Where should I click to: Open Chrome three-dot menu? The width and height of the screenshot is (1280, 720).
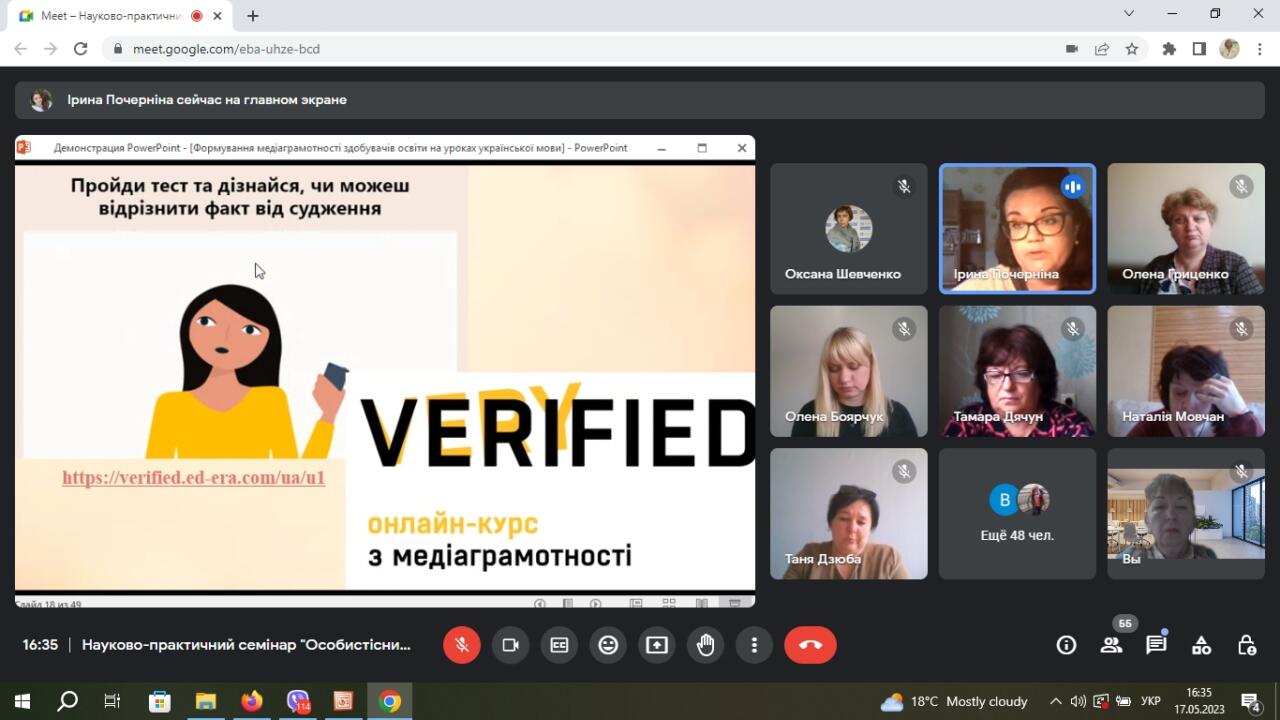tap(1259, 49)
